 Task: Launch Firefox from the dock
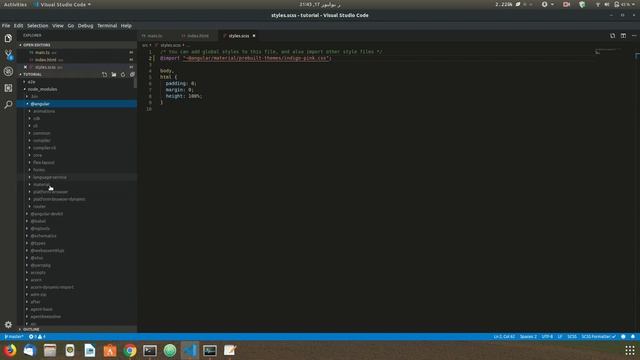[x=10, y=351]
